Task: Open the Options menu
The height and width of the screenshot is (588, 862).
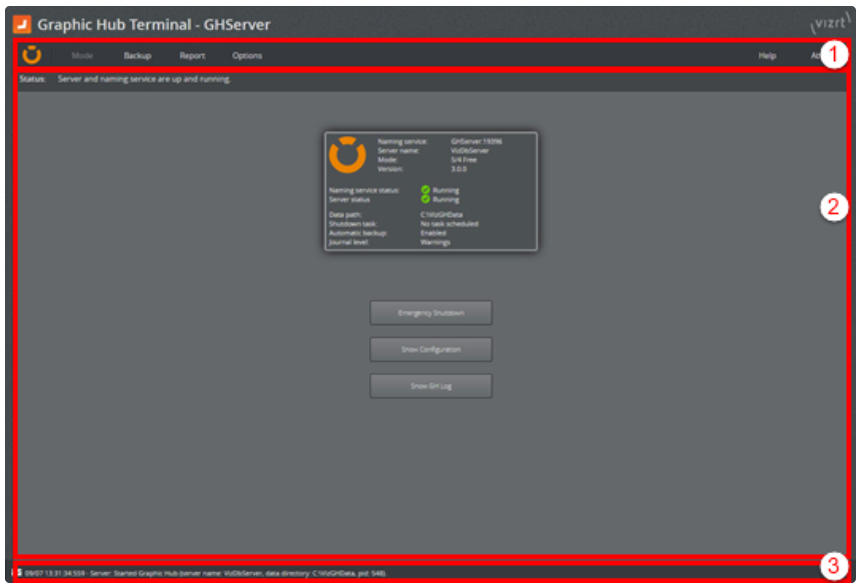Action: 247,56
